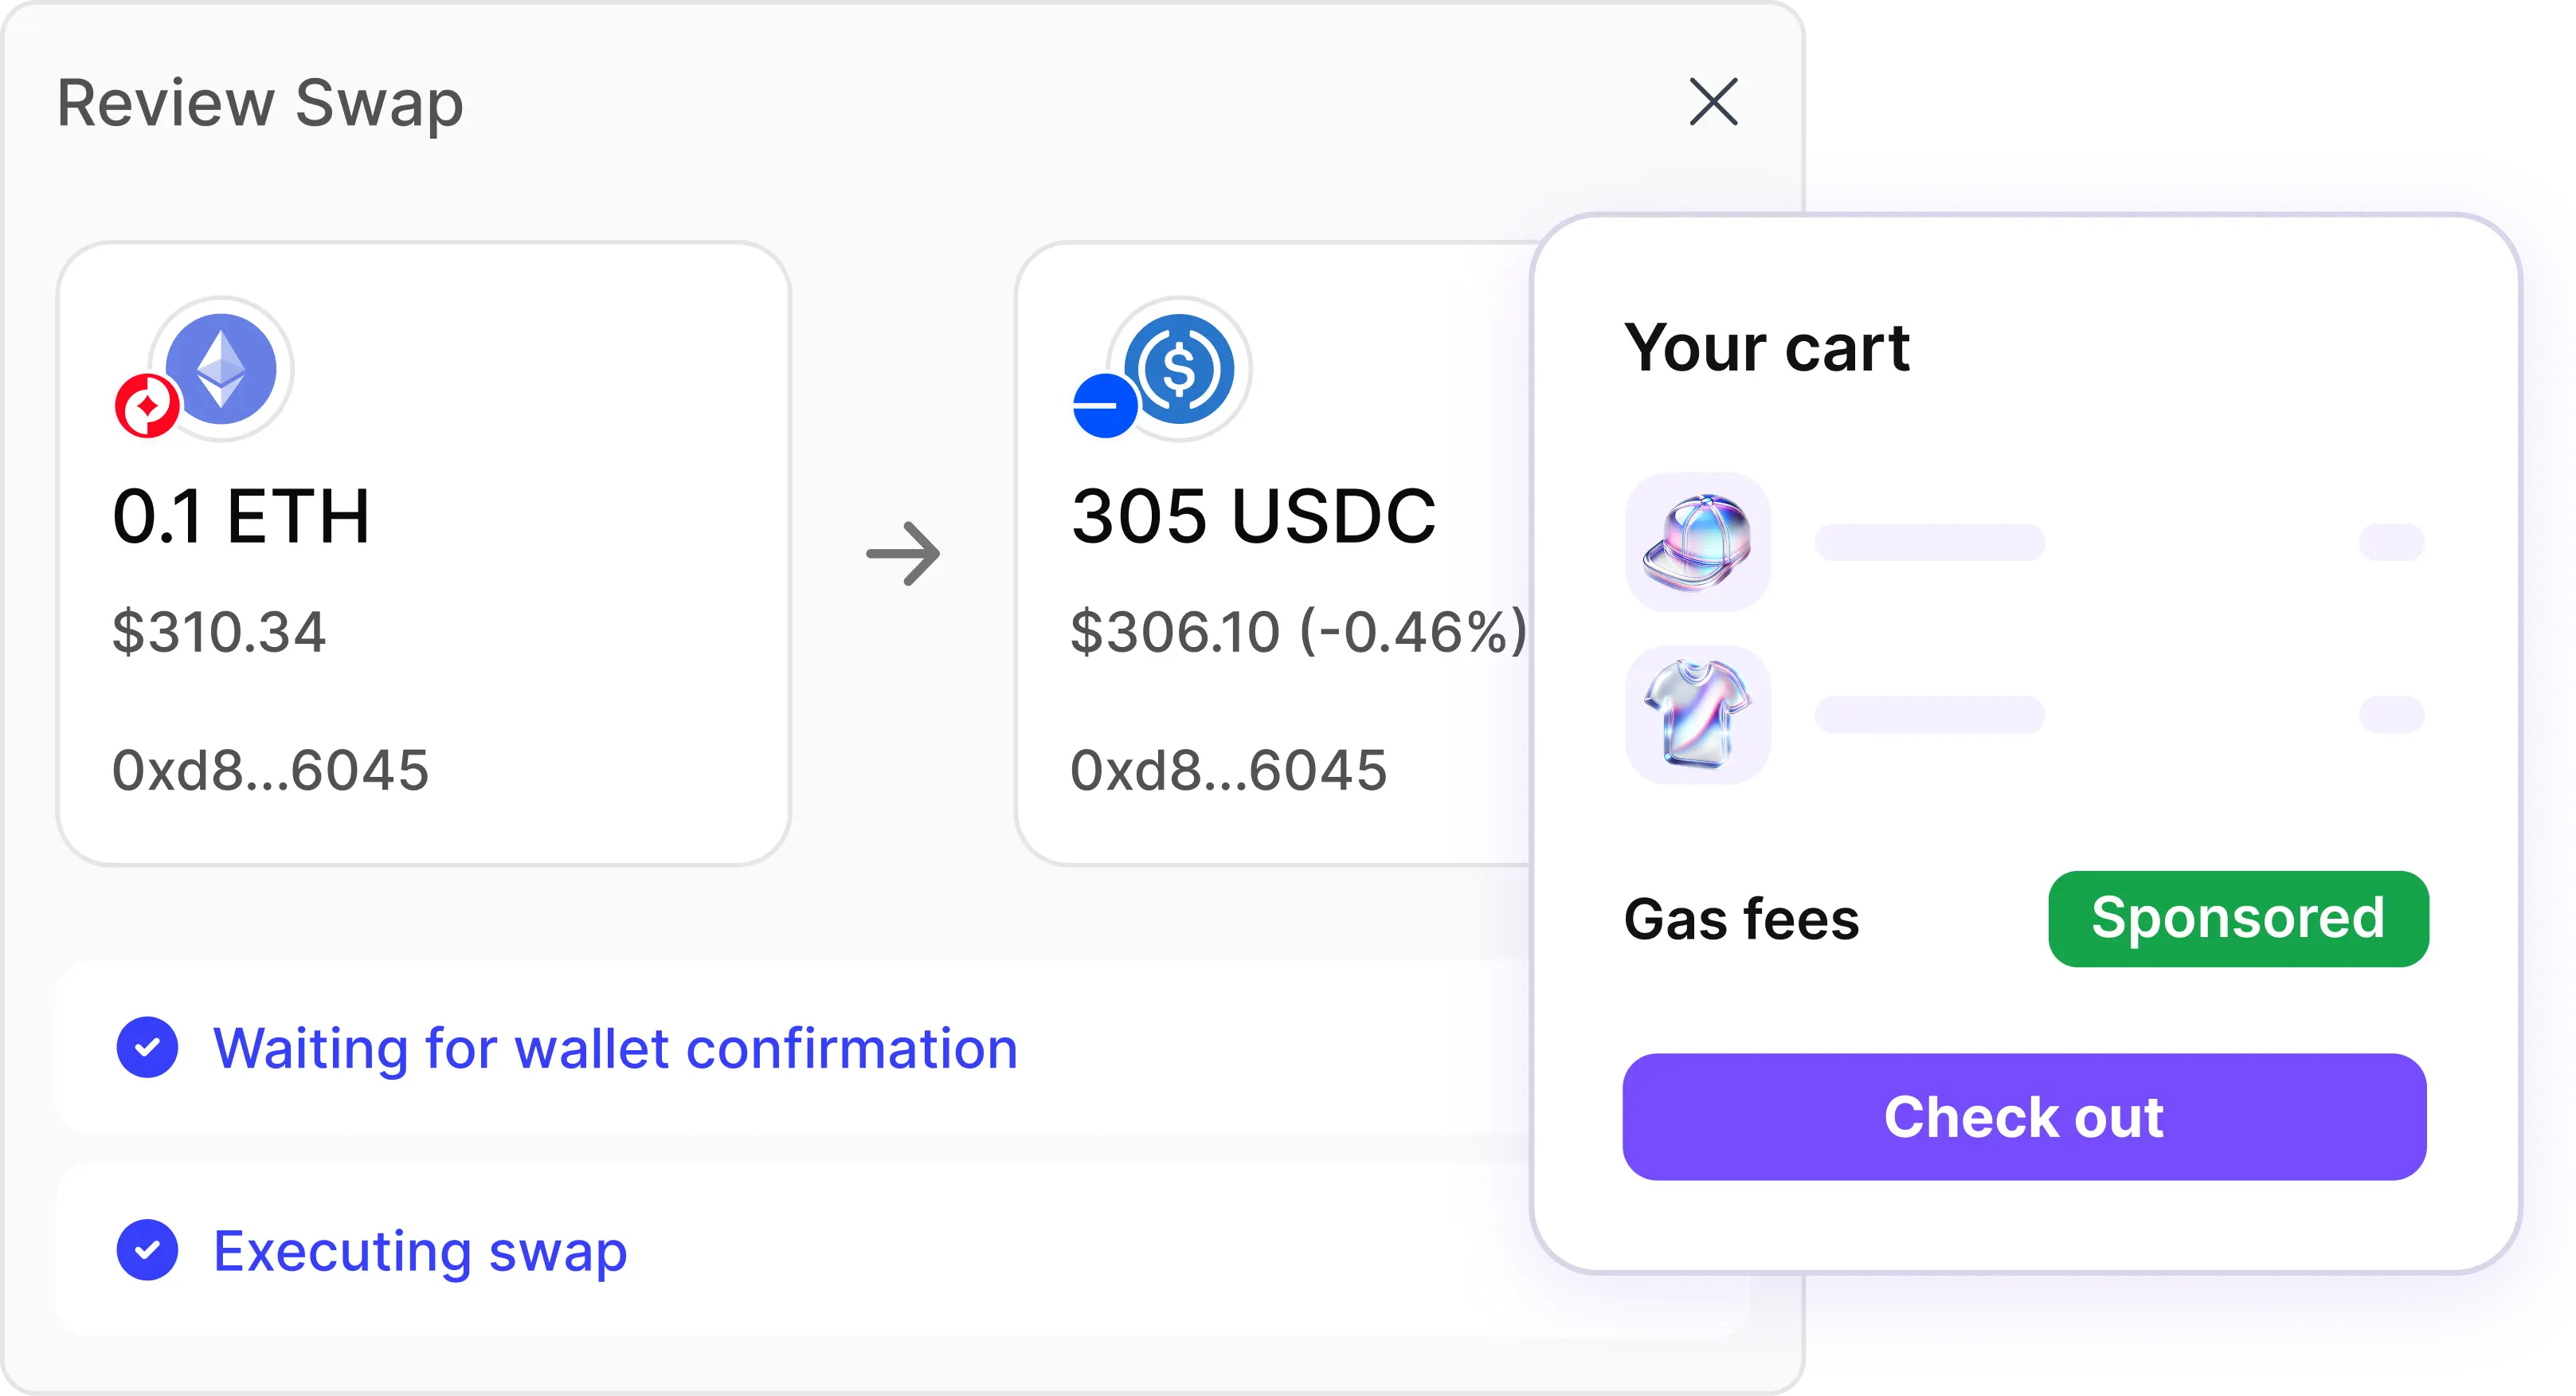Select the holographic cap thumbnail
2576x1396 pixels.
pyautogui.click(x=1697, y=542)
